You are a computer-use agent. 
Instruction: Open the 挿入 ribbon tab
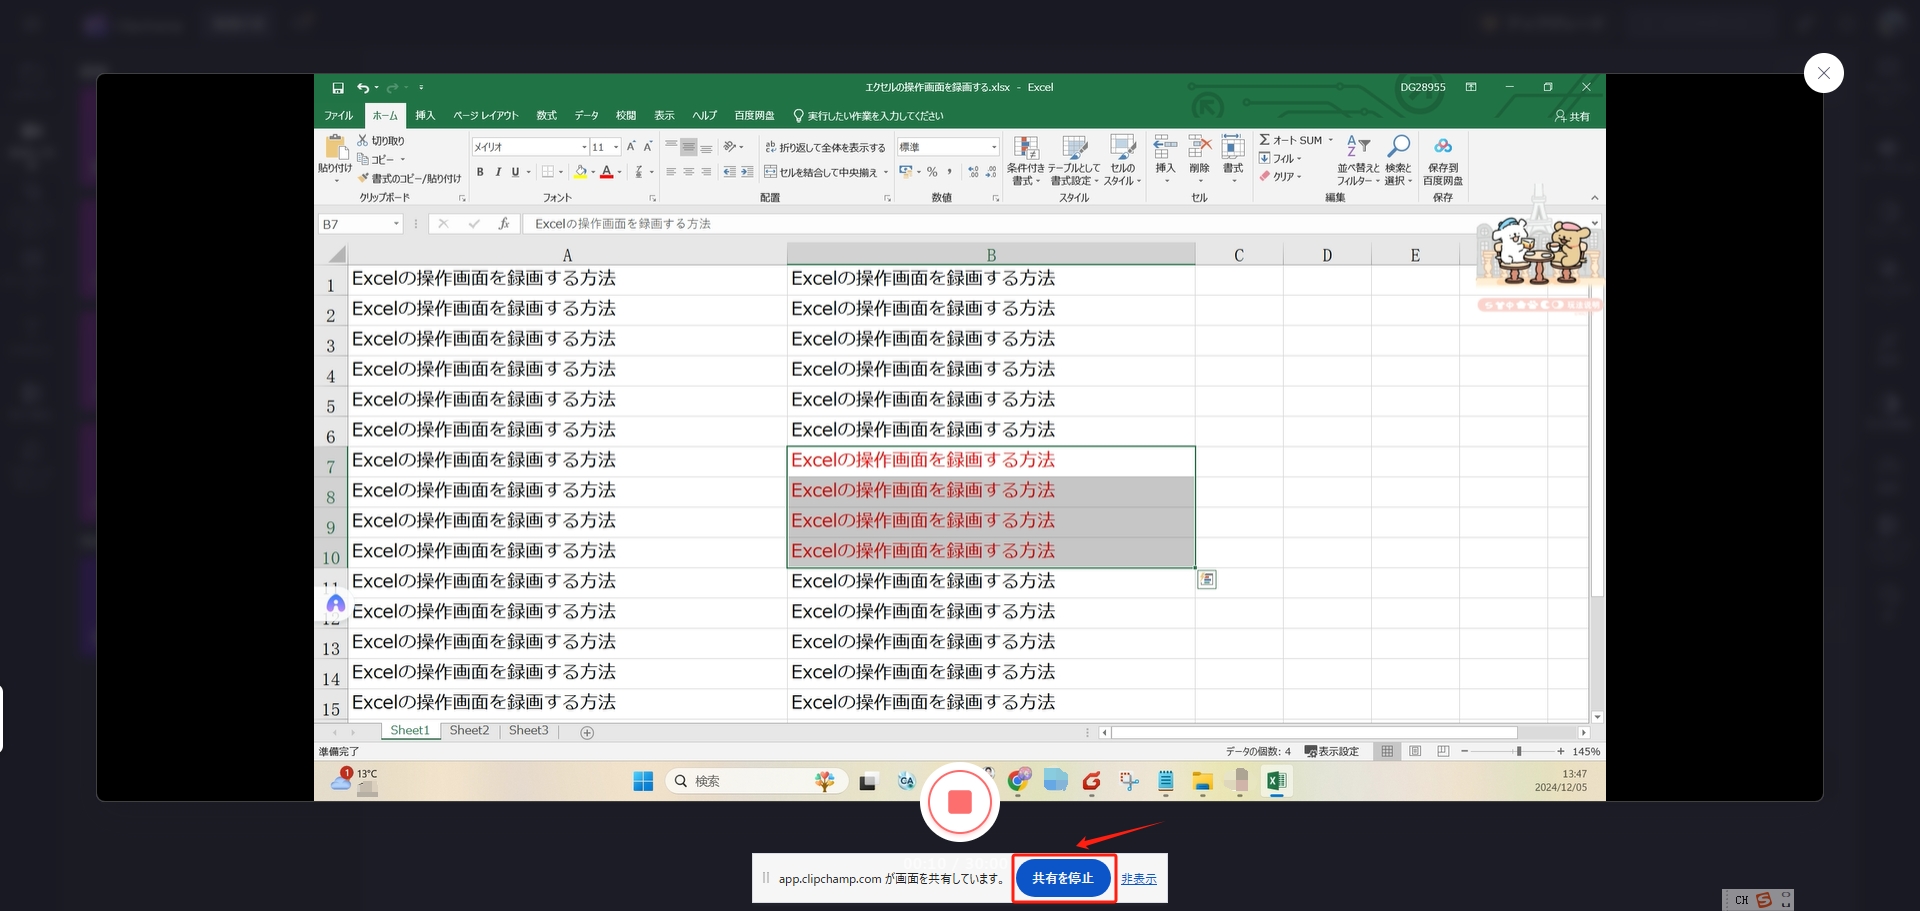(425, 116)
